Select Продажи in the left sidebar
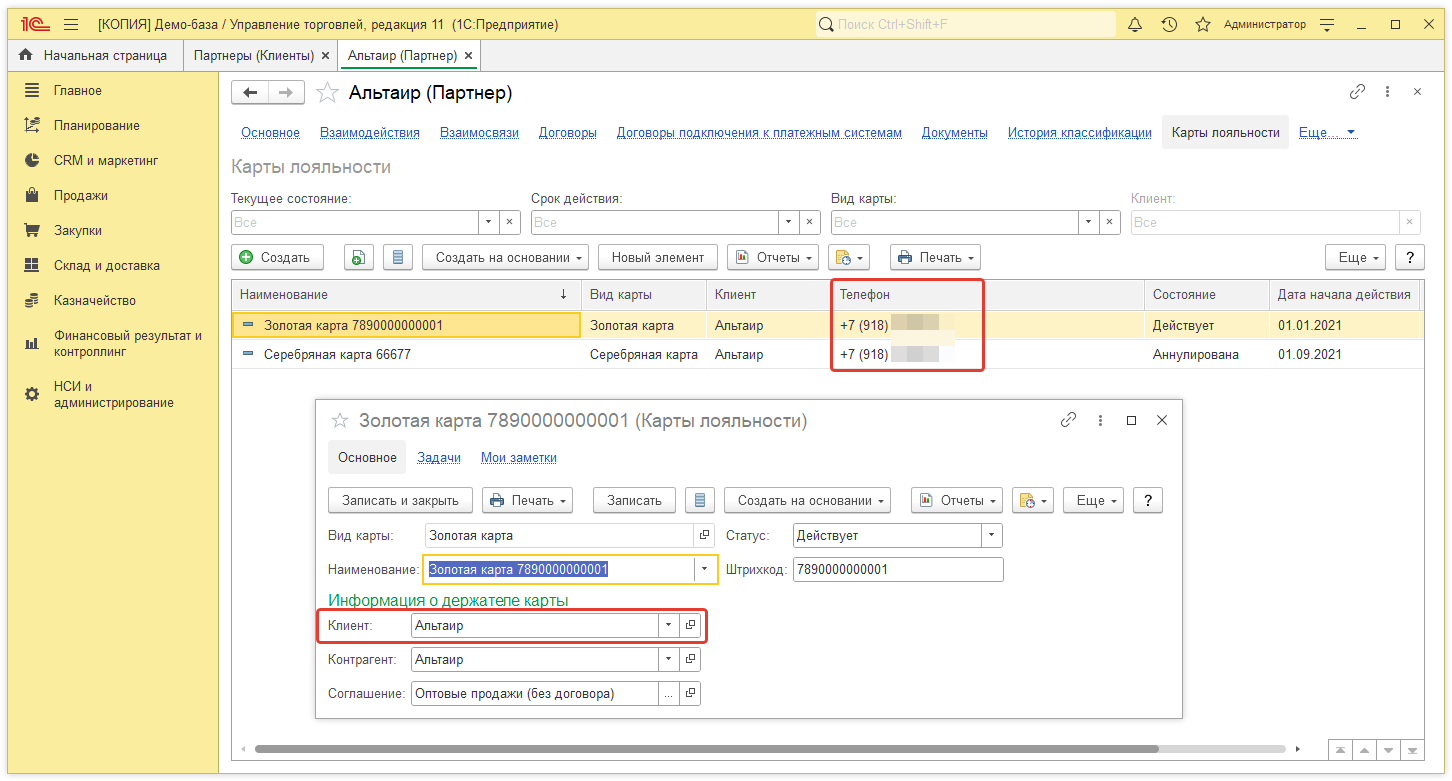This screenshot has width=1452, height=781. click(81, 196)
